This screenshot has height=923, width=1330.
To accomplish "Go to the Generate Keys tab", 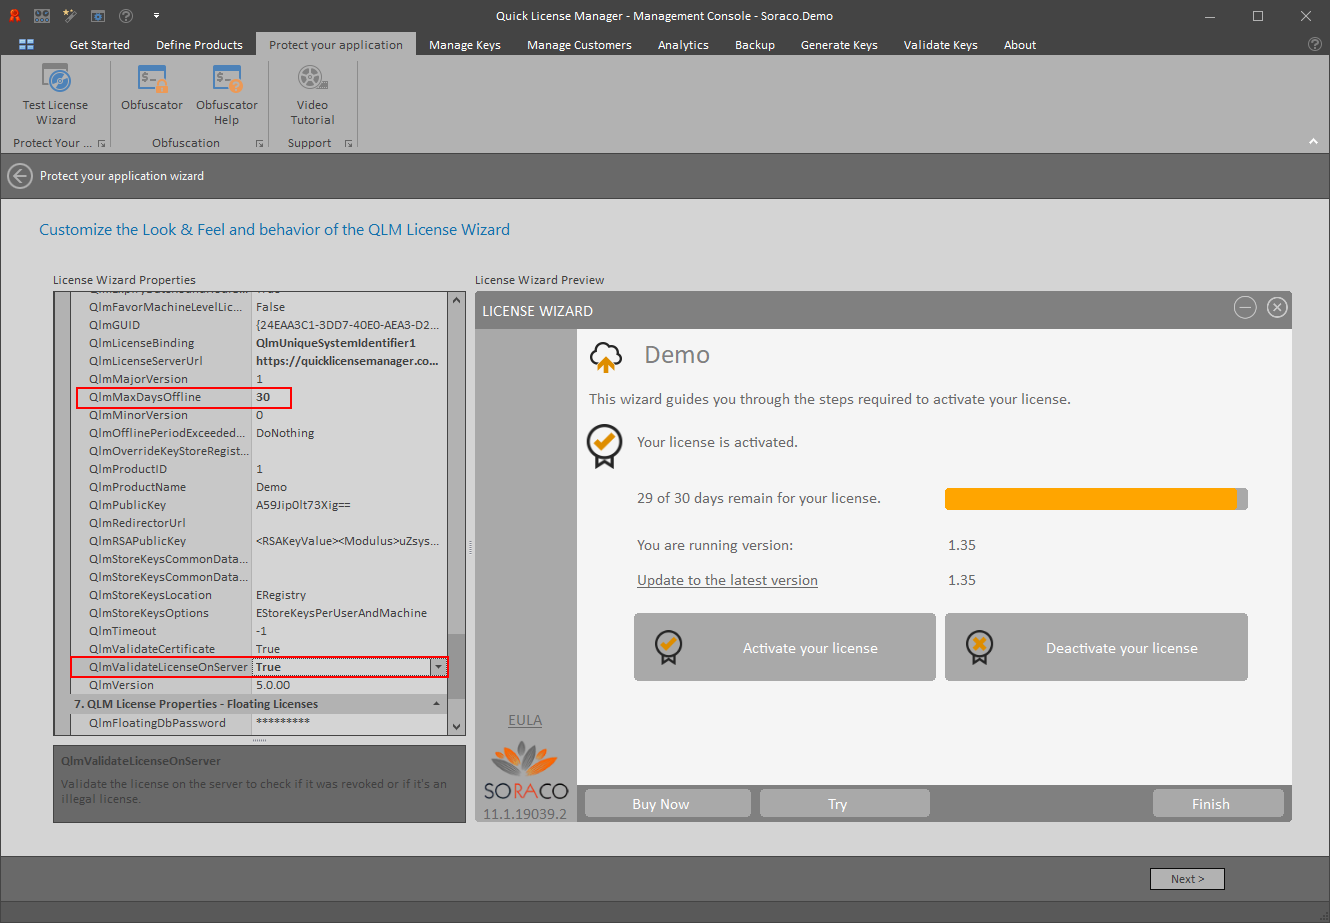I will tap(839, 45).
